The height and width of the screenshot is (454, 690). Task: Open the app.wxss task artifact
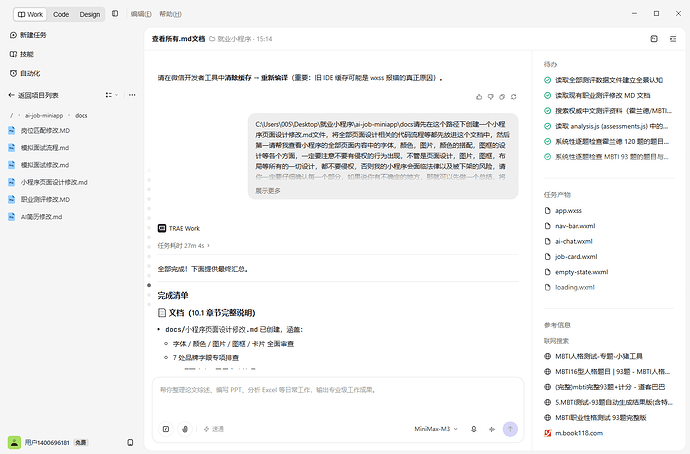click(563, 211)
